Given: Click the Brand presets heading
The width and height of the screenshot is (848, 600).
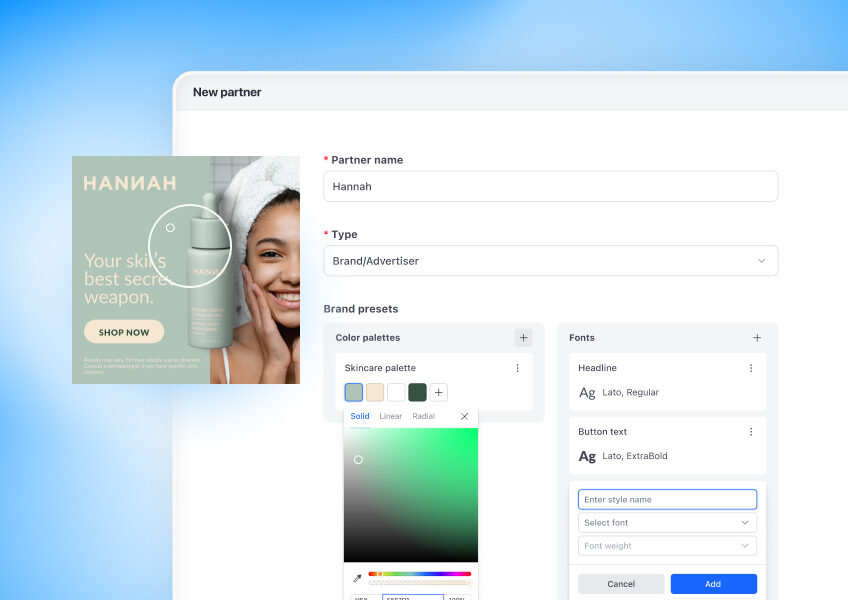Looking at the screenshot, I should 361,309.
